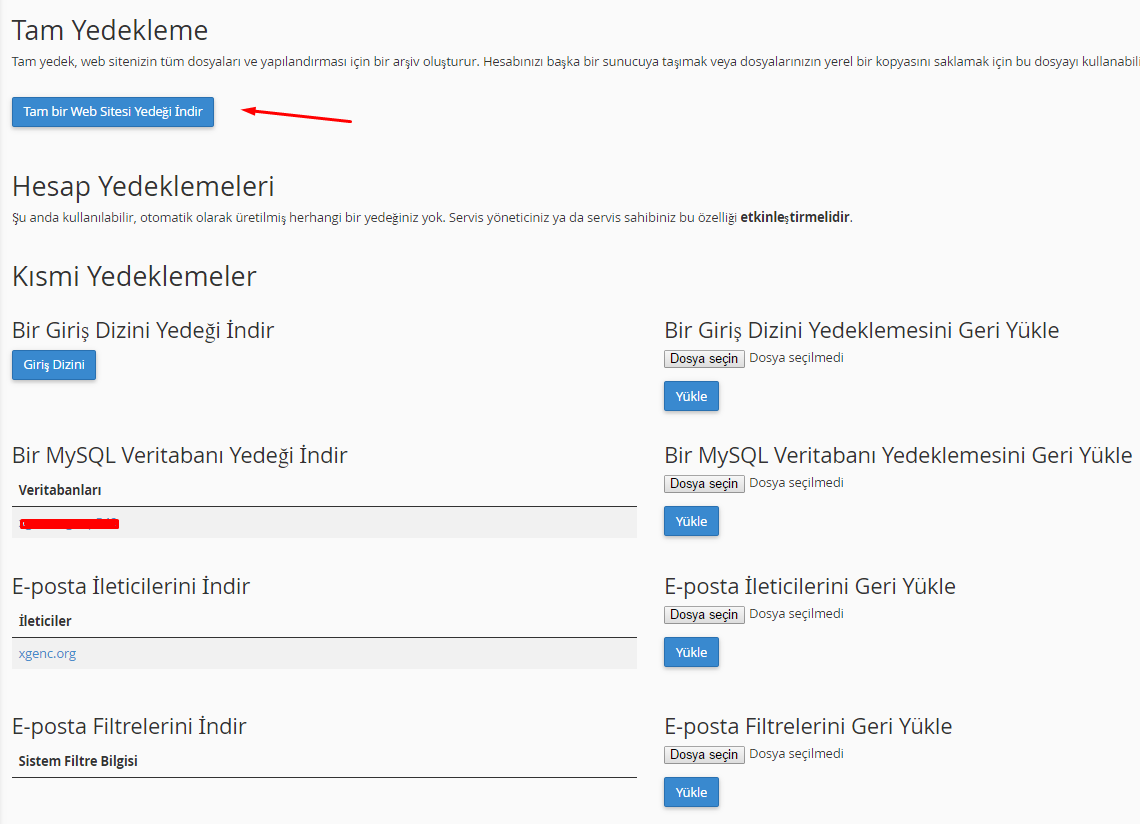Click Tam bir Web Sitesi Yedeği İndir button
Viewport: 1140px width, 824px height.
113,112
